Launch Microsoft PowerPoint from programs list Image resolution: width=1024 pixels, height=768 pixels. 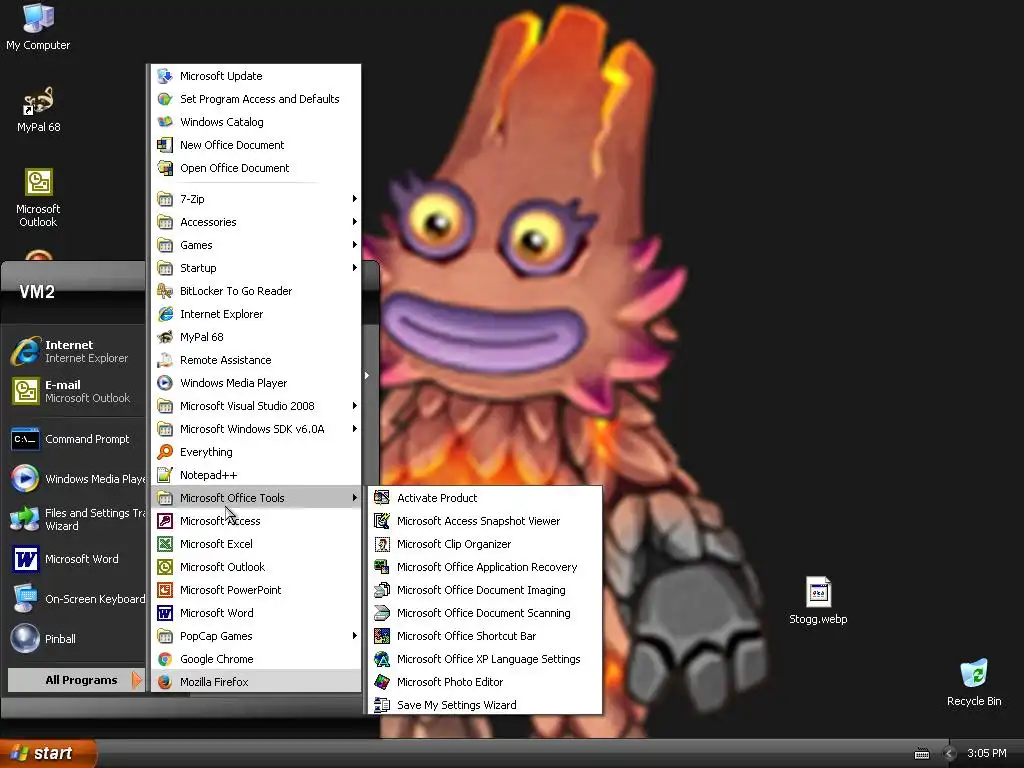pyautogui.click(x=255, y=590)
